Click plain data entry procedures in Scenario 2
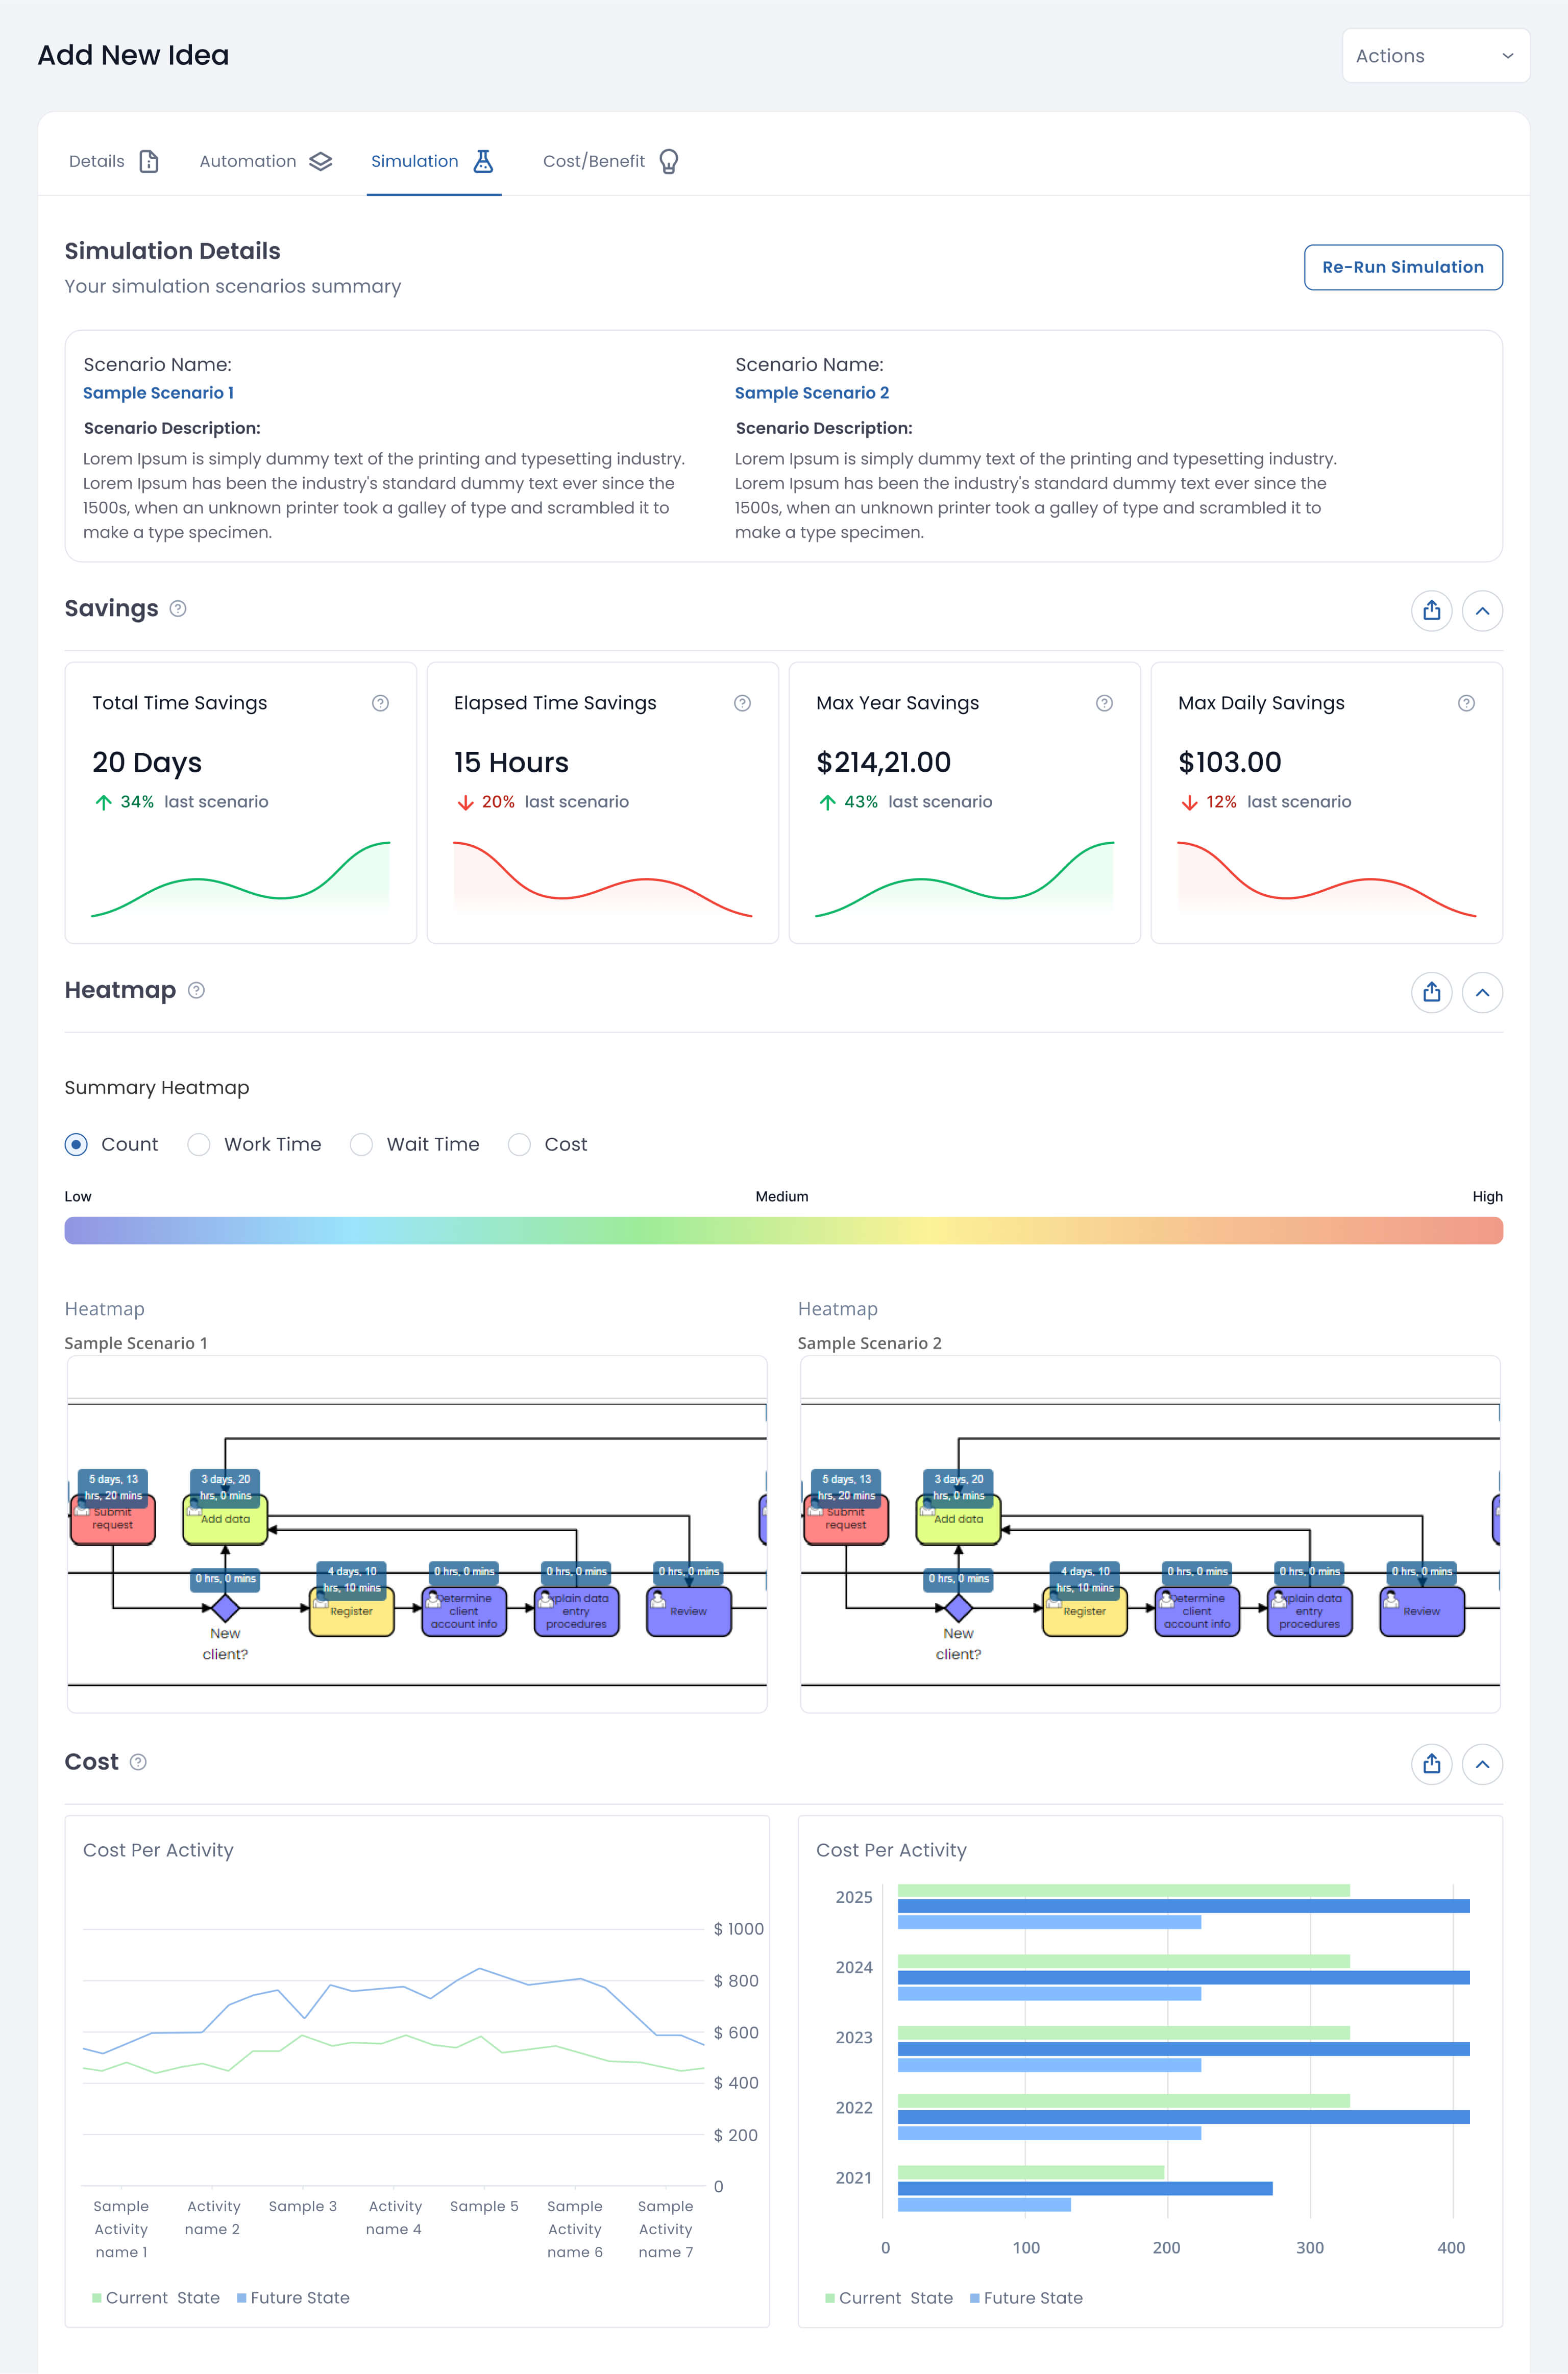The width and height of the screenshot is (1568, 2374). click(x=1310, y=1612)
